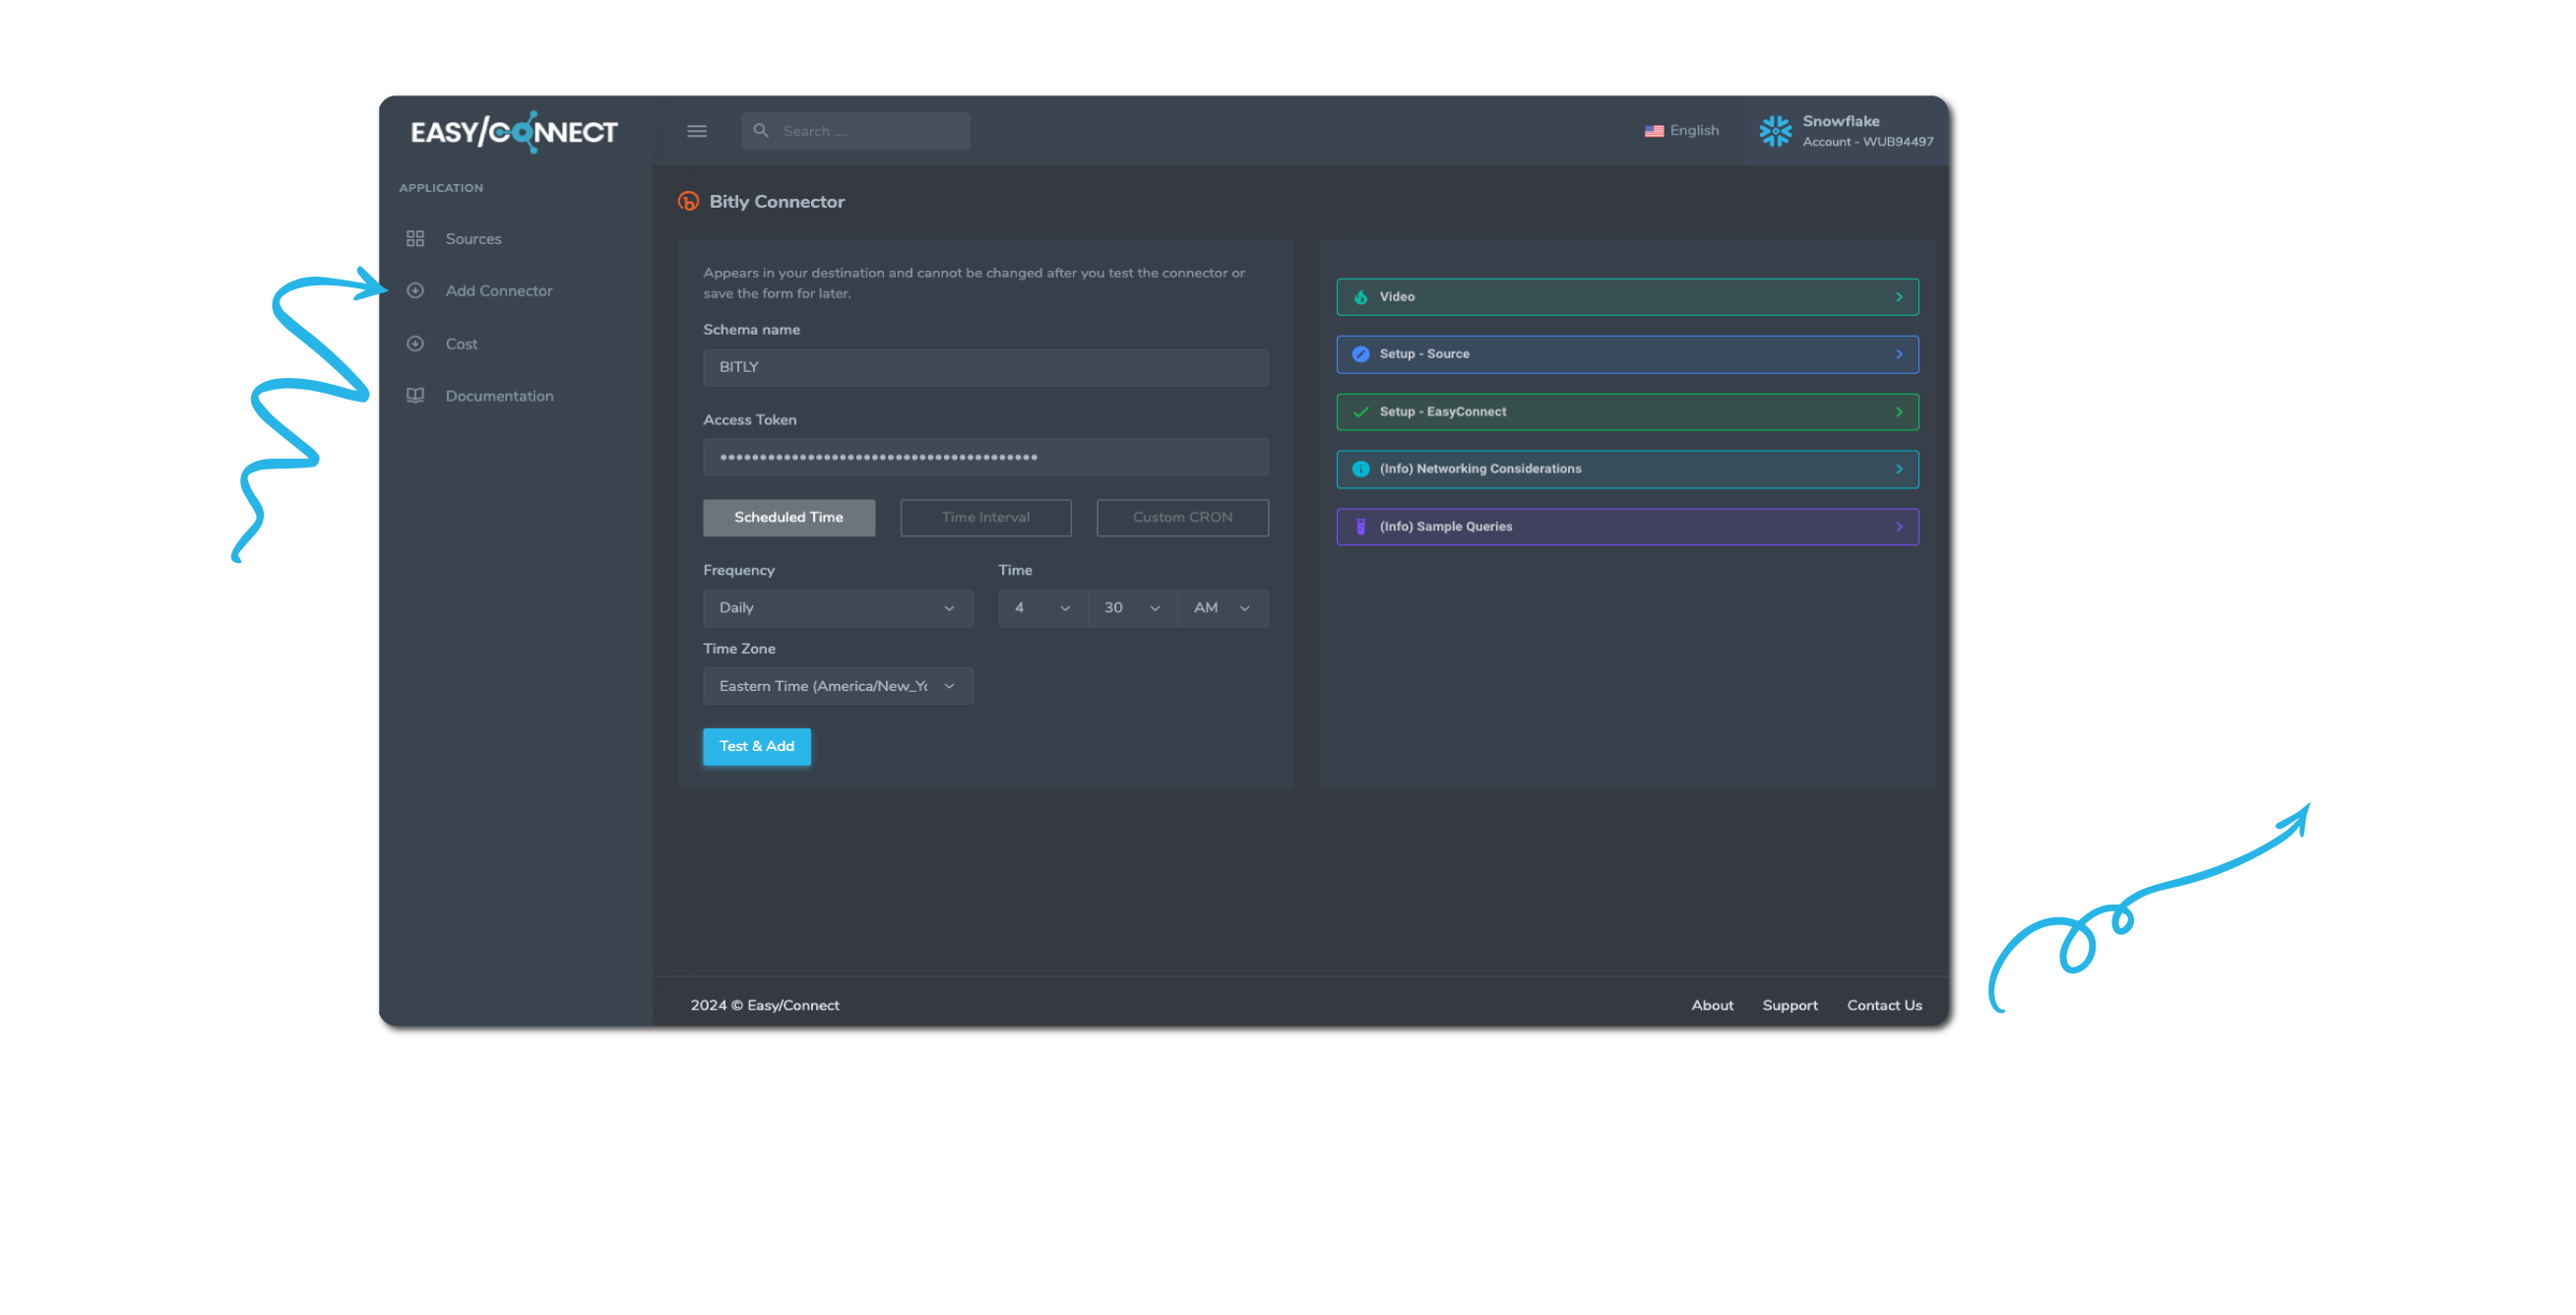This screenshot has width=2576, height=1315.
Task: Click the Bitly logo icon
Action: click(688, 202)
